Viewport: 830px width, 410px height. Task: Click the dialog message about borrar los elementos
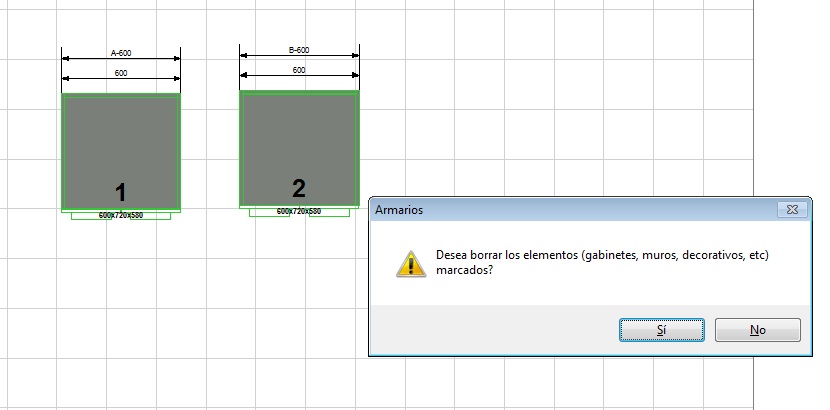(602, 262)
